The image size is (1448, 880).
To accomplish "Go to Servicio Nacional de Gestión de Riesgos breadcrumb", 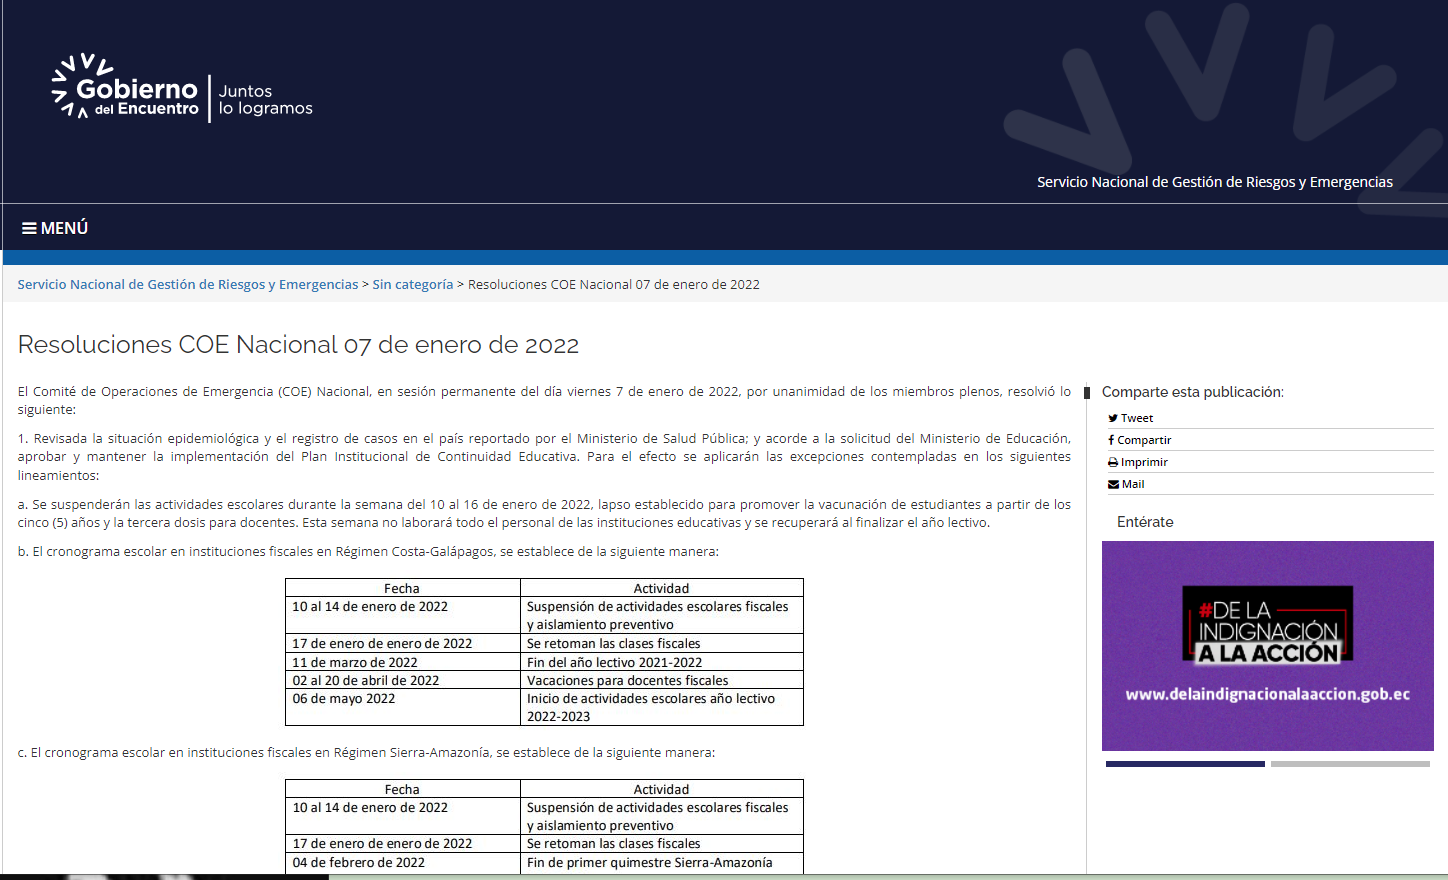I will [188, 285].
